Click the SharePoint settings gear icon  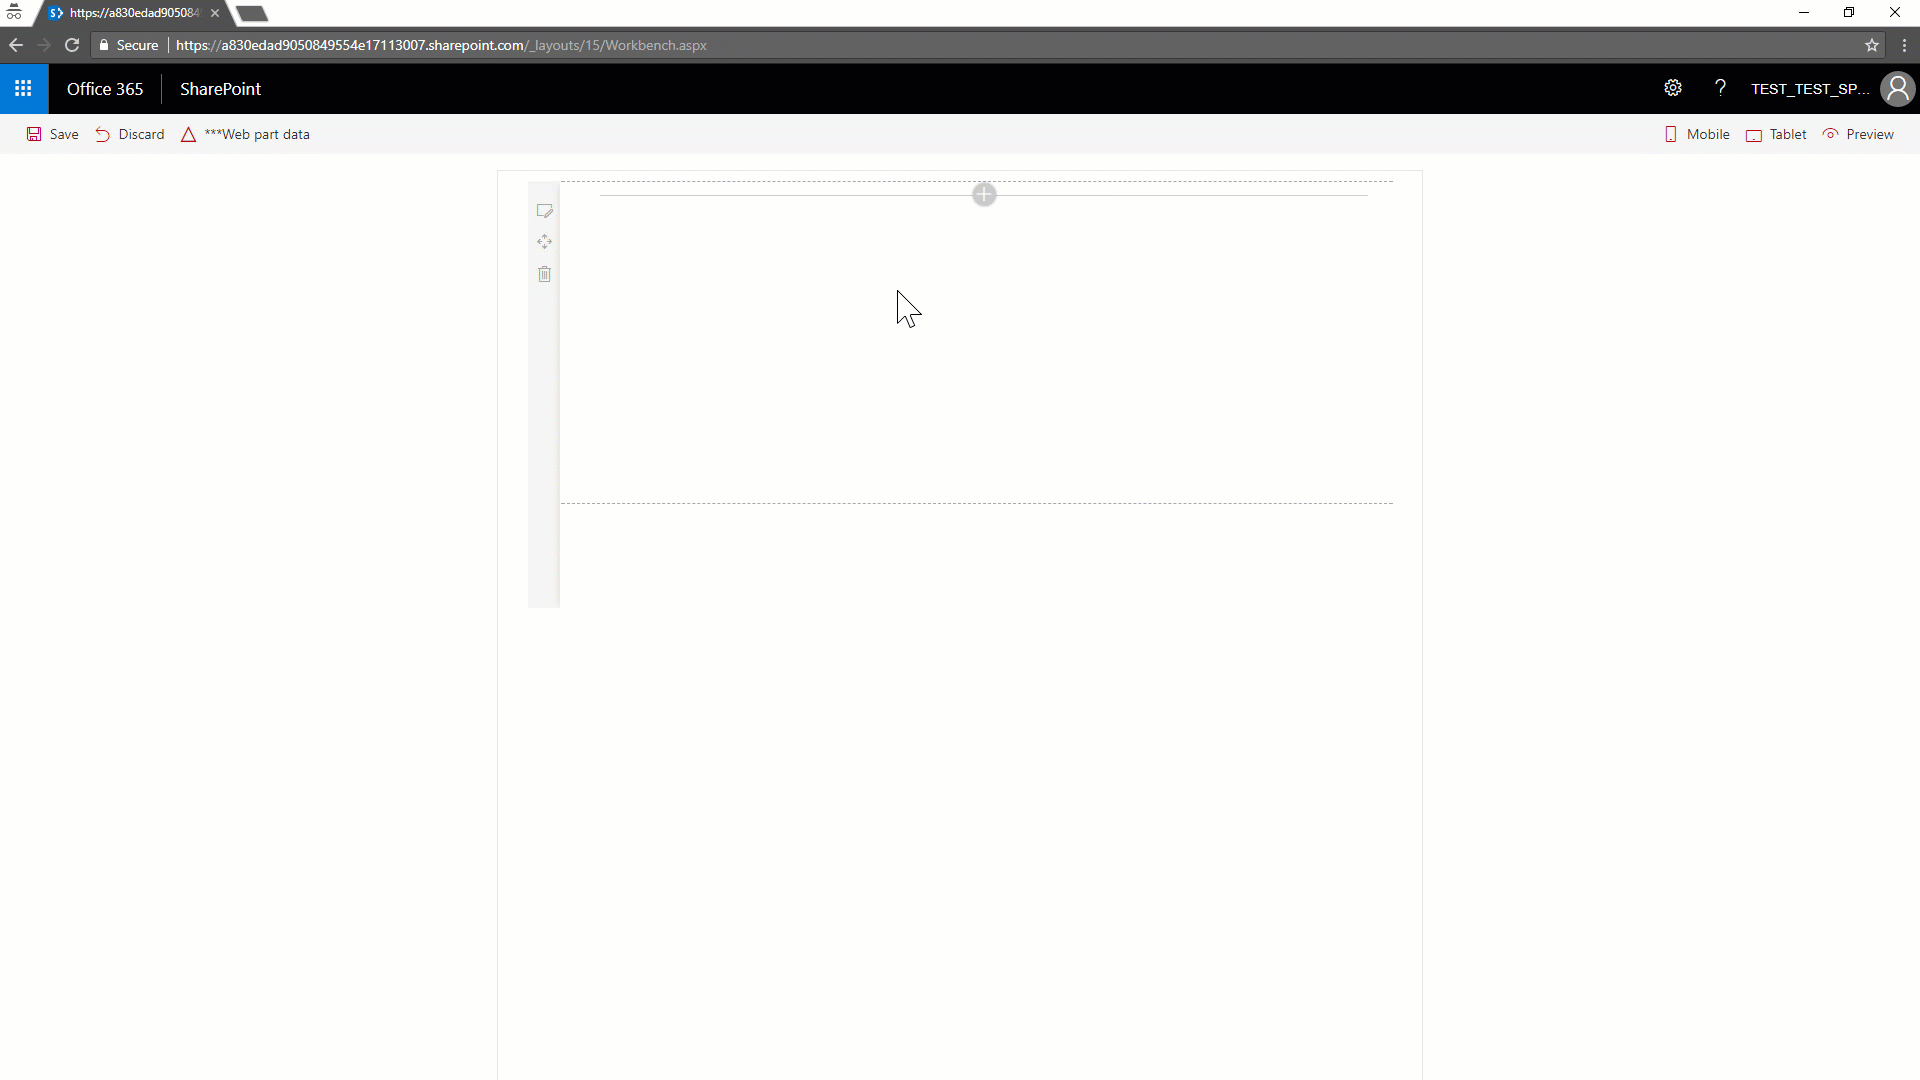pyautogui.click(x=1671, y=88)
